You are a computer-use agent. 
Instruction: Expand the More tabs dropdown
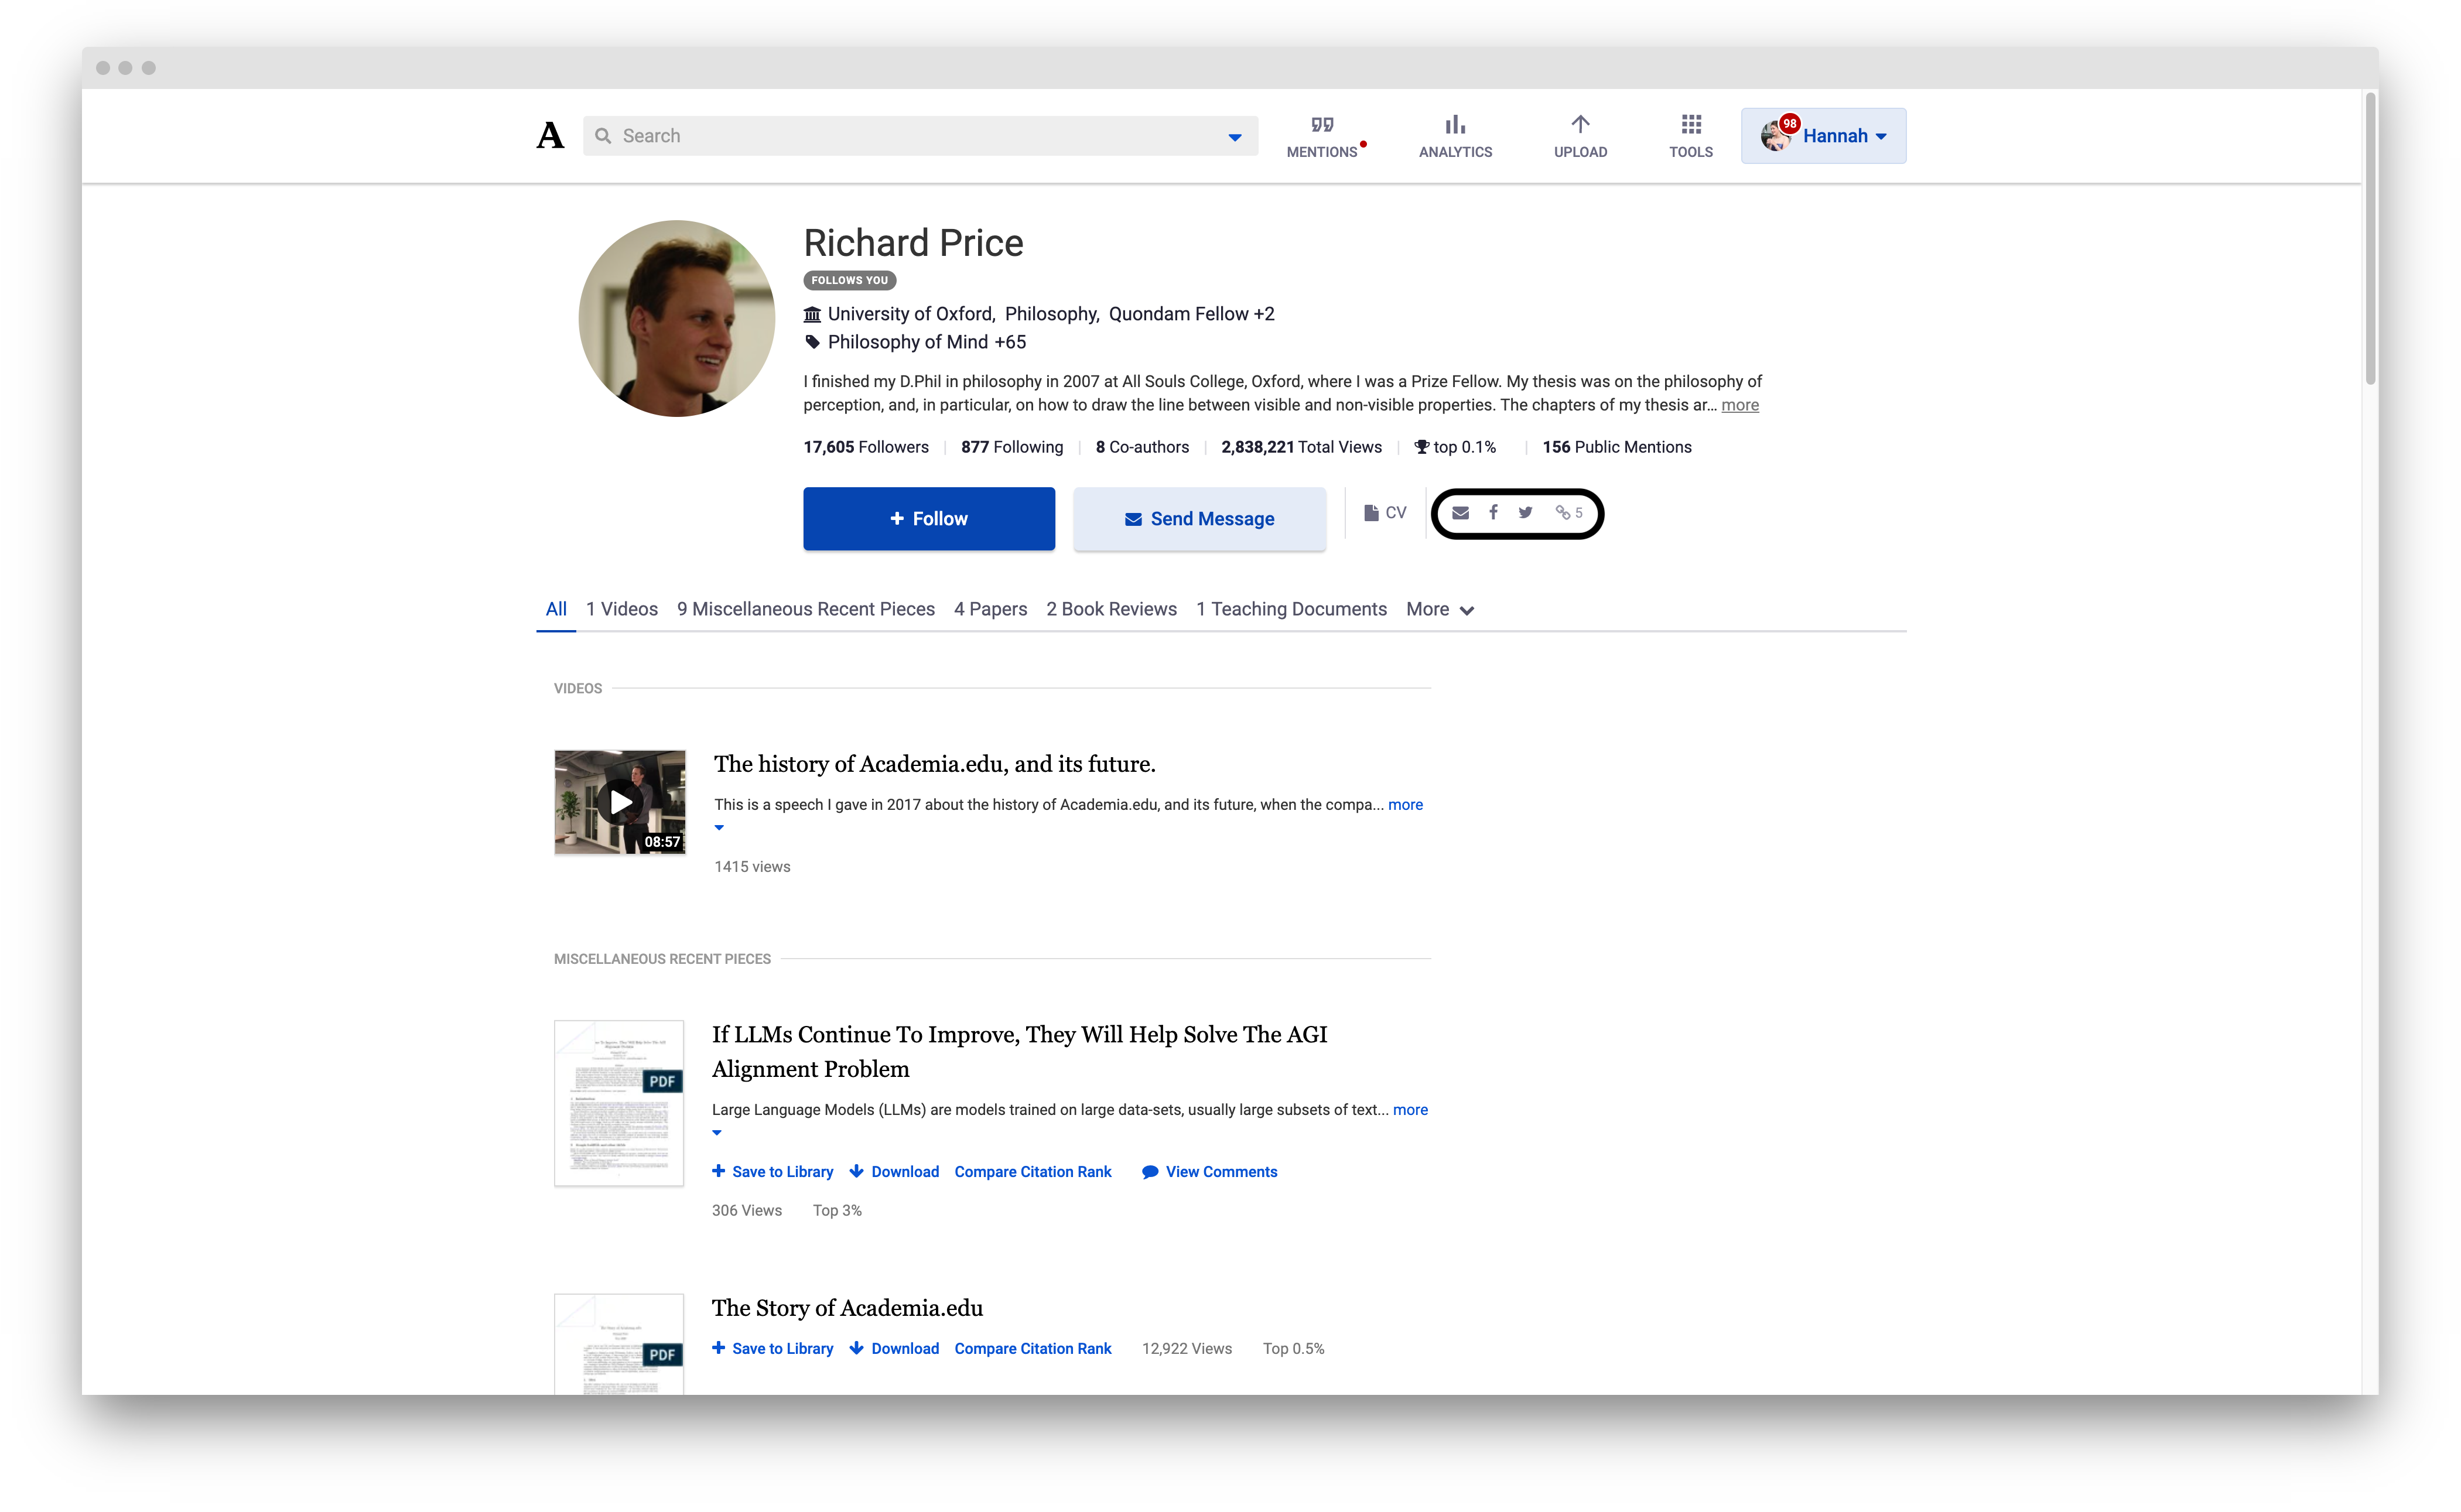(1440, 609)
